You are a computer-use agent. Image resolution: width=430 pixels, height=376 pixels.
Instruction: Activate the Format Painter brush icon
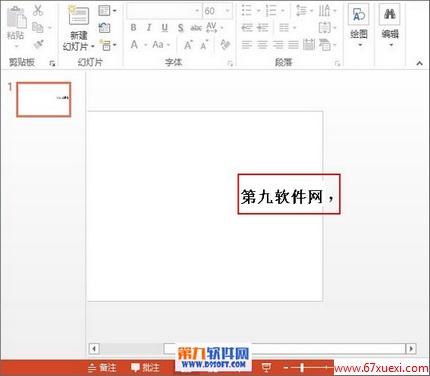click(38, 44)
